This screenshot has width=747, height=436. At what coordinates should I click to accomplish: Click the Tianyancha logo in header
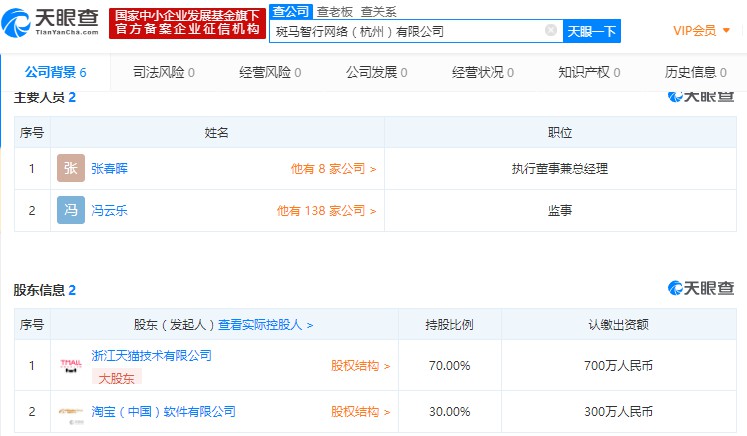(x=52, y=22)
